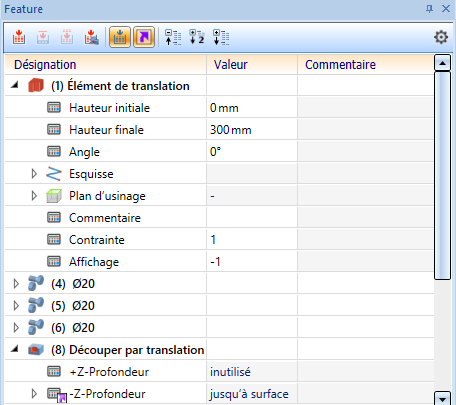The image size is (456, 405).
Task: Click the collapse all levels icon
Action: [173, 37]
